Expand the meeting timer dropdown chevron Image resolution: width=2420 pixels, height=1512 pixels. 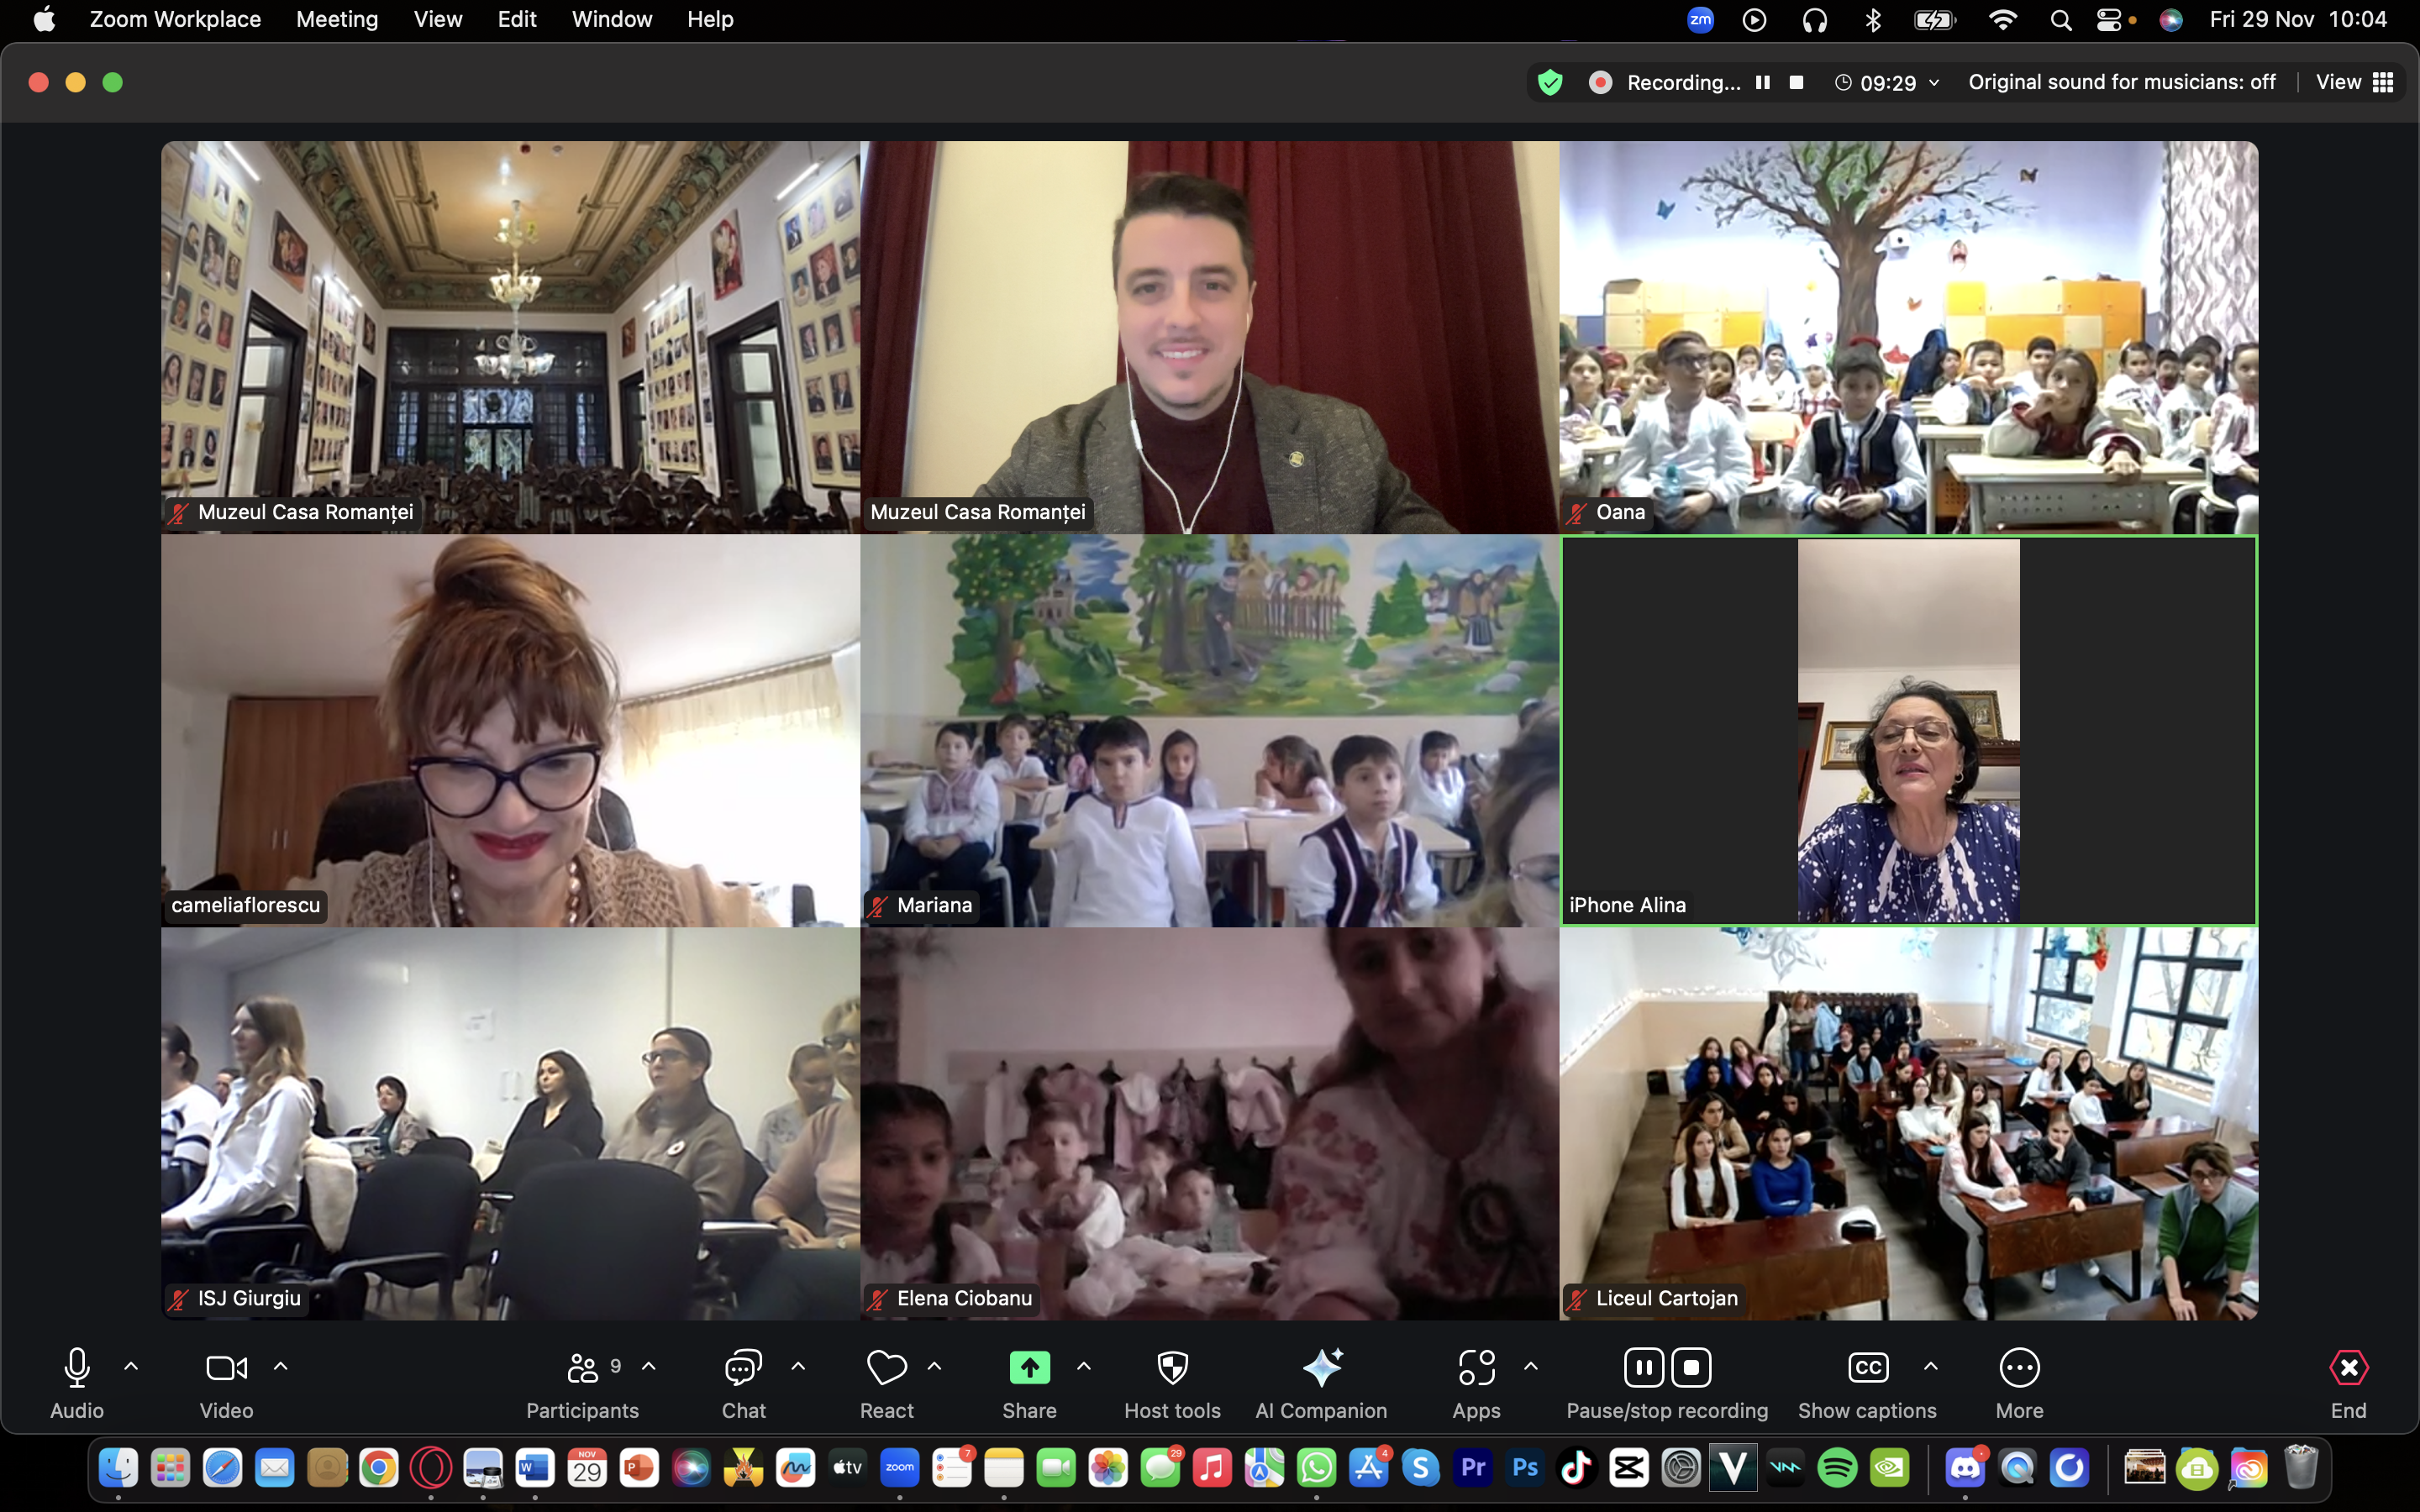click(1934, 83)
